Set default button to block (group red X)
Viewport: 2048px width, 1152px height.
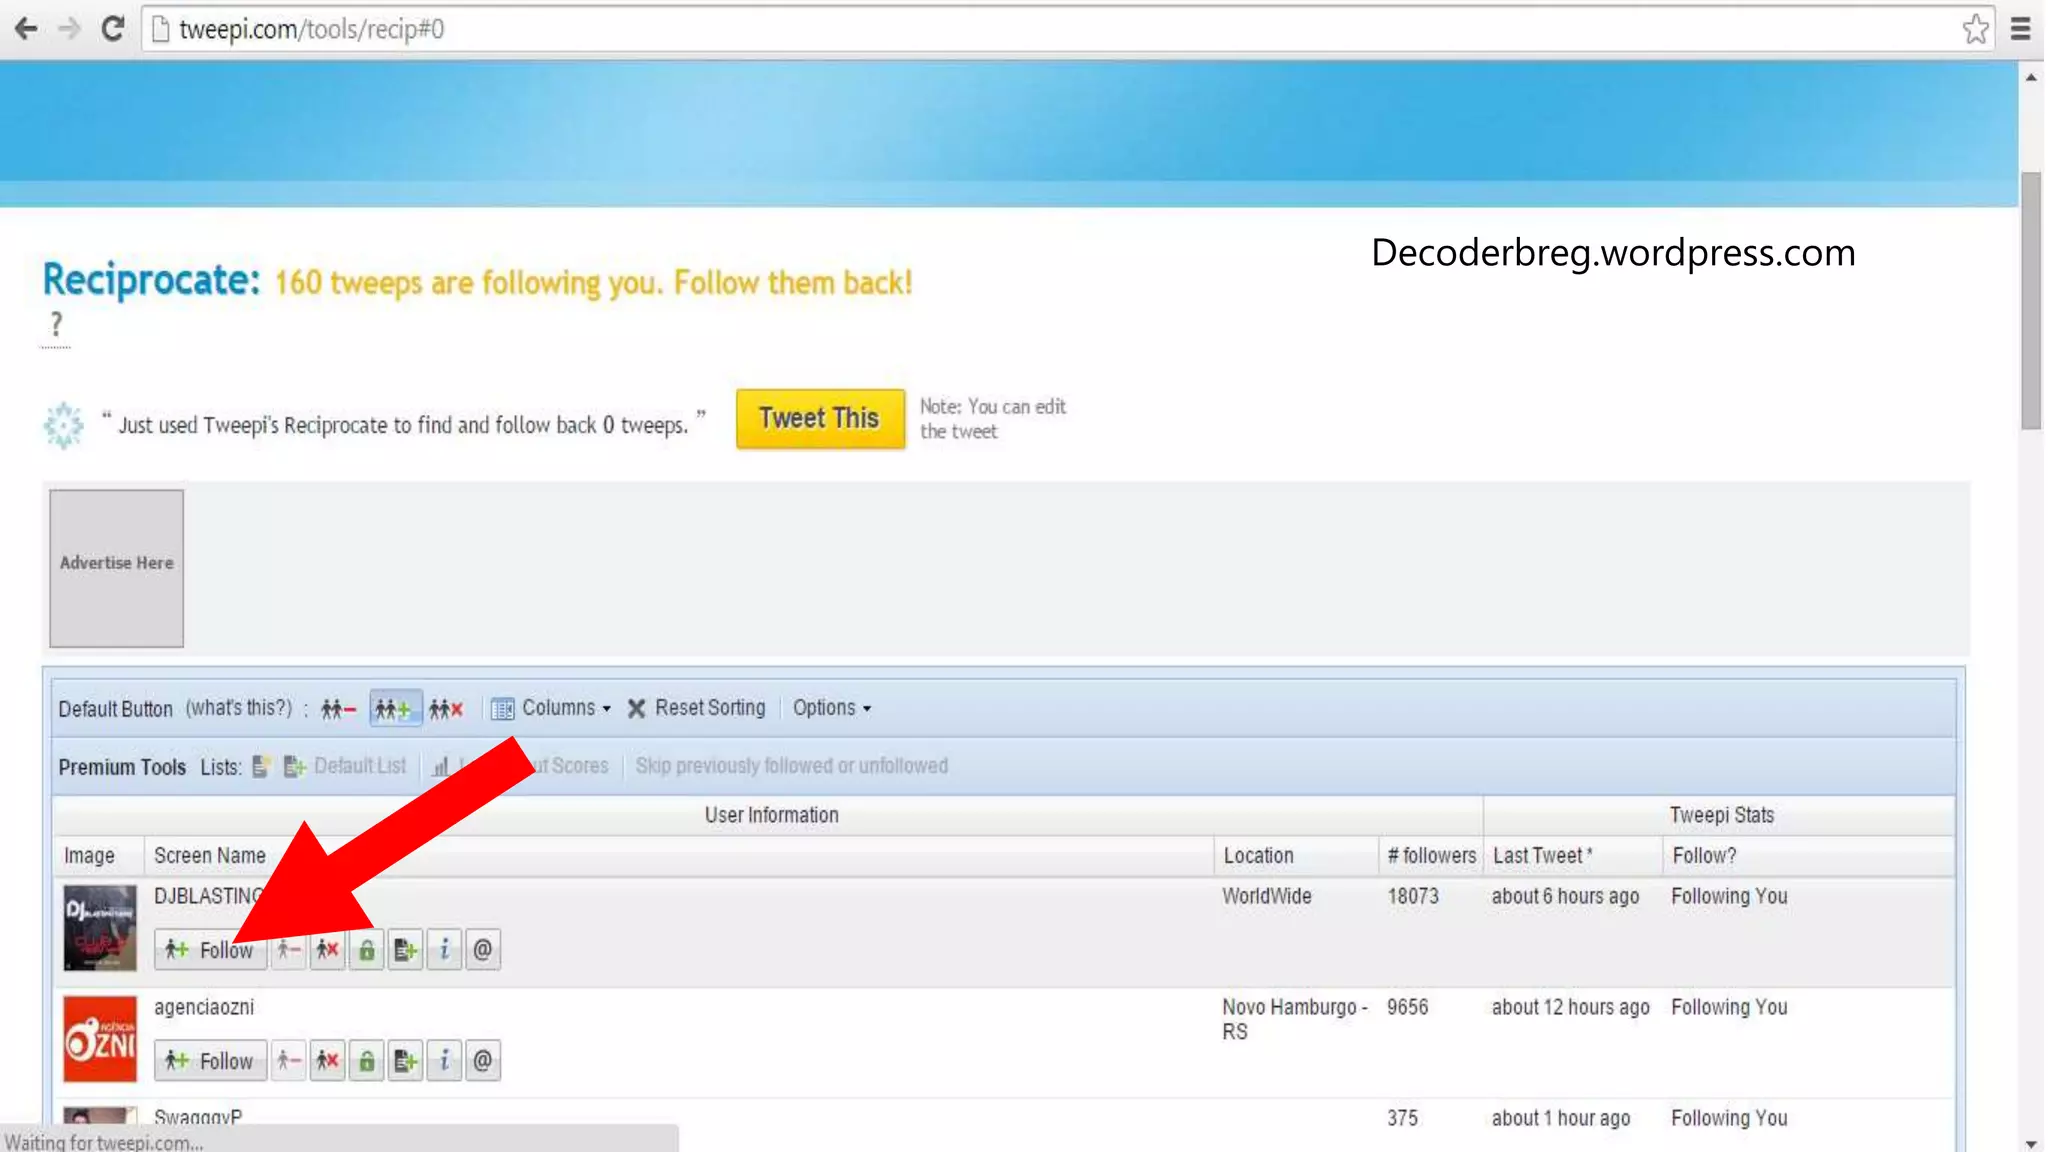click(446, 709)
